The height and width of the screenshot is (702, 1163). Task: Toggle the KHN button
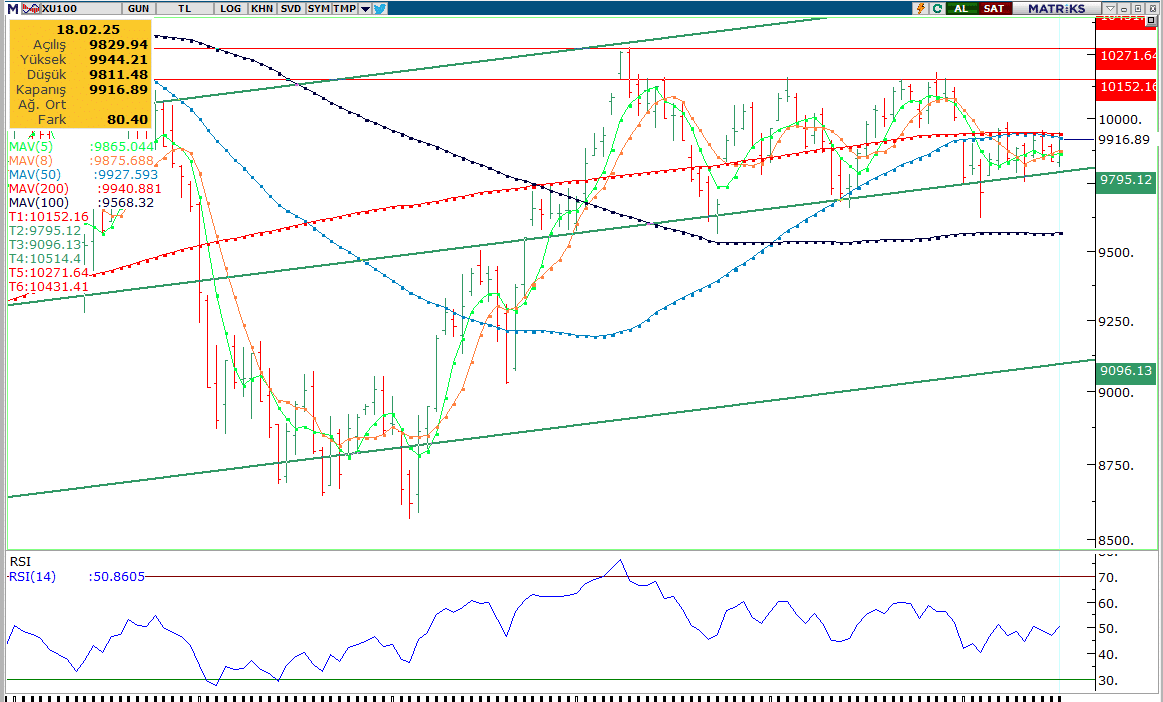[262, 8]
